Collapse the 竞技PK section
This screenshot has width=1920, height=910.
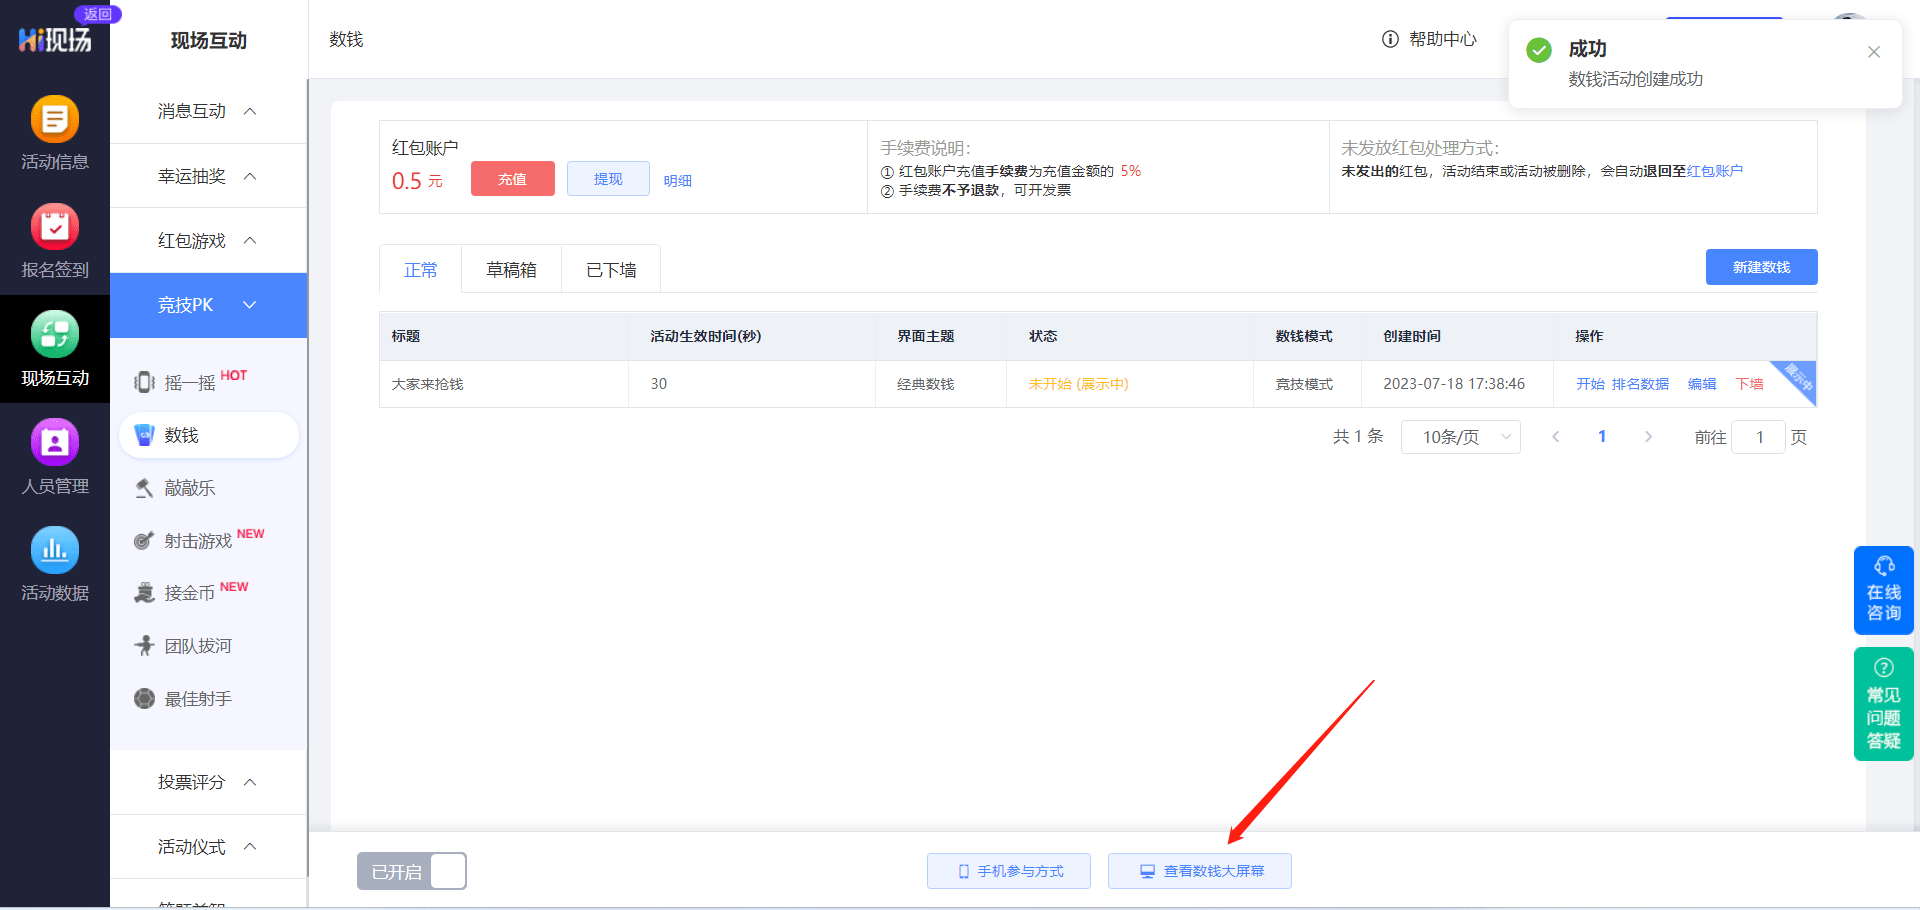[x=208, y=305]
